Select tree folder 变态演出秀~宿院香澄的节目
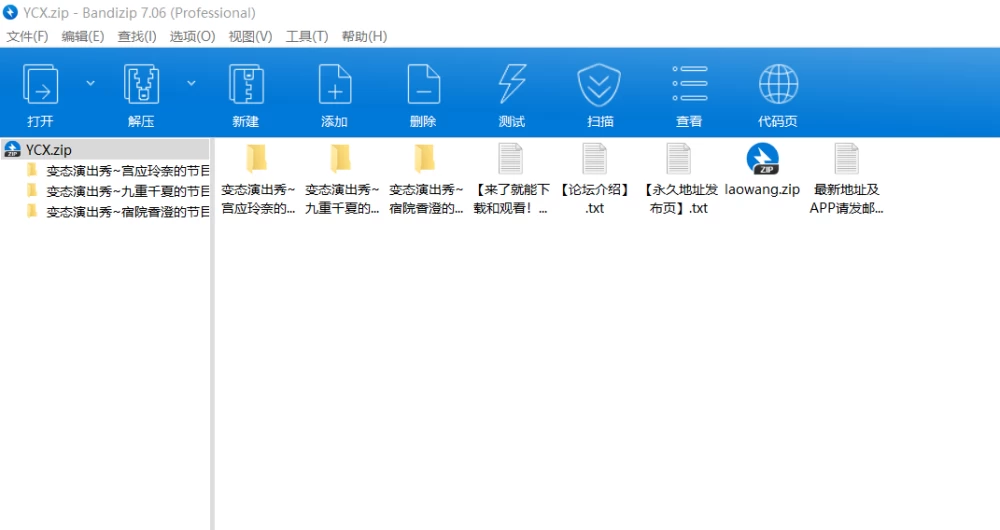 (118, 212)
